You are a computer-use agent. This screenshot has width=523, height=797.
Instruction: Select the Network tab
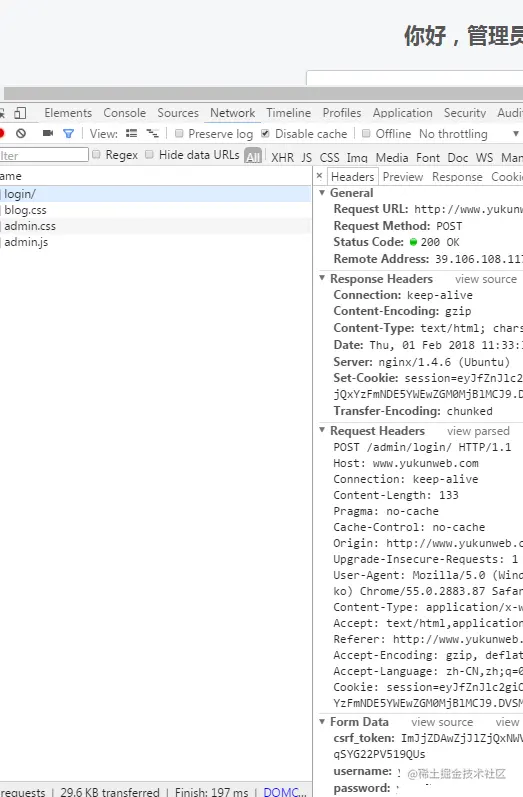233,113
